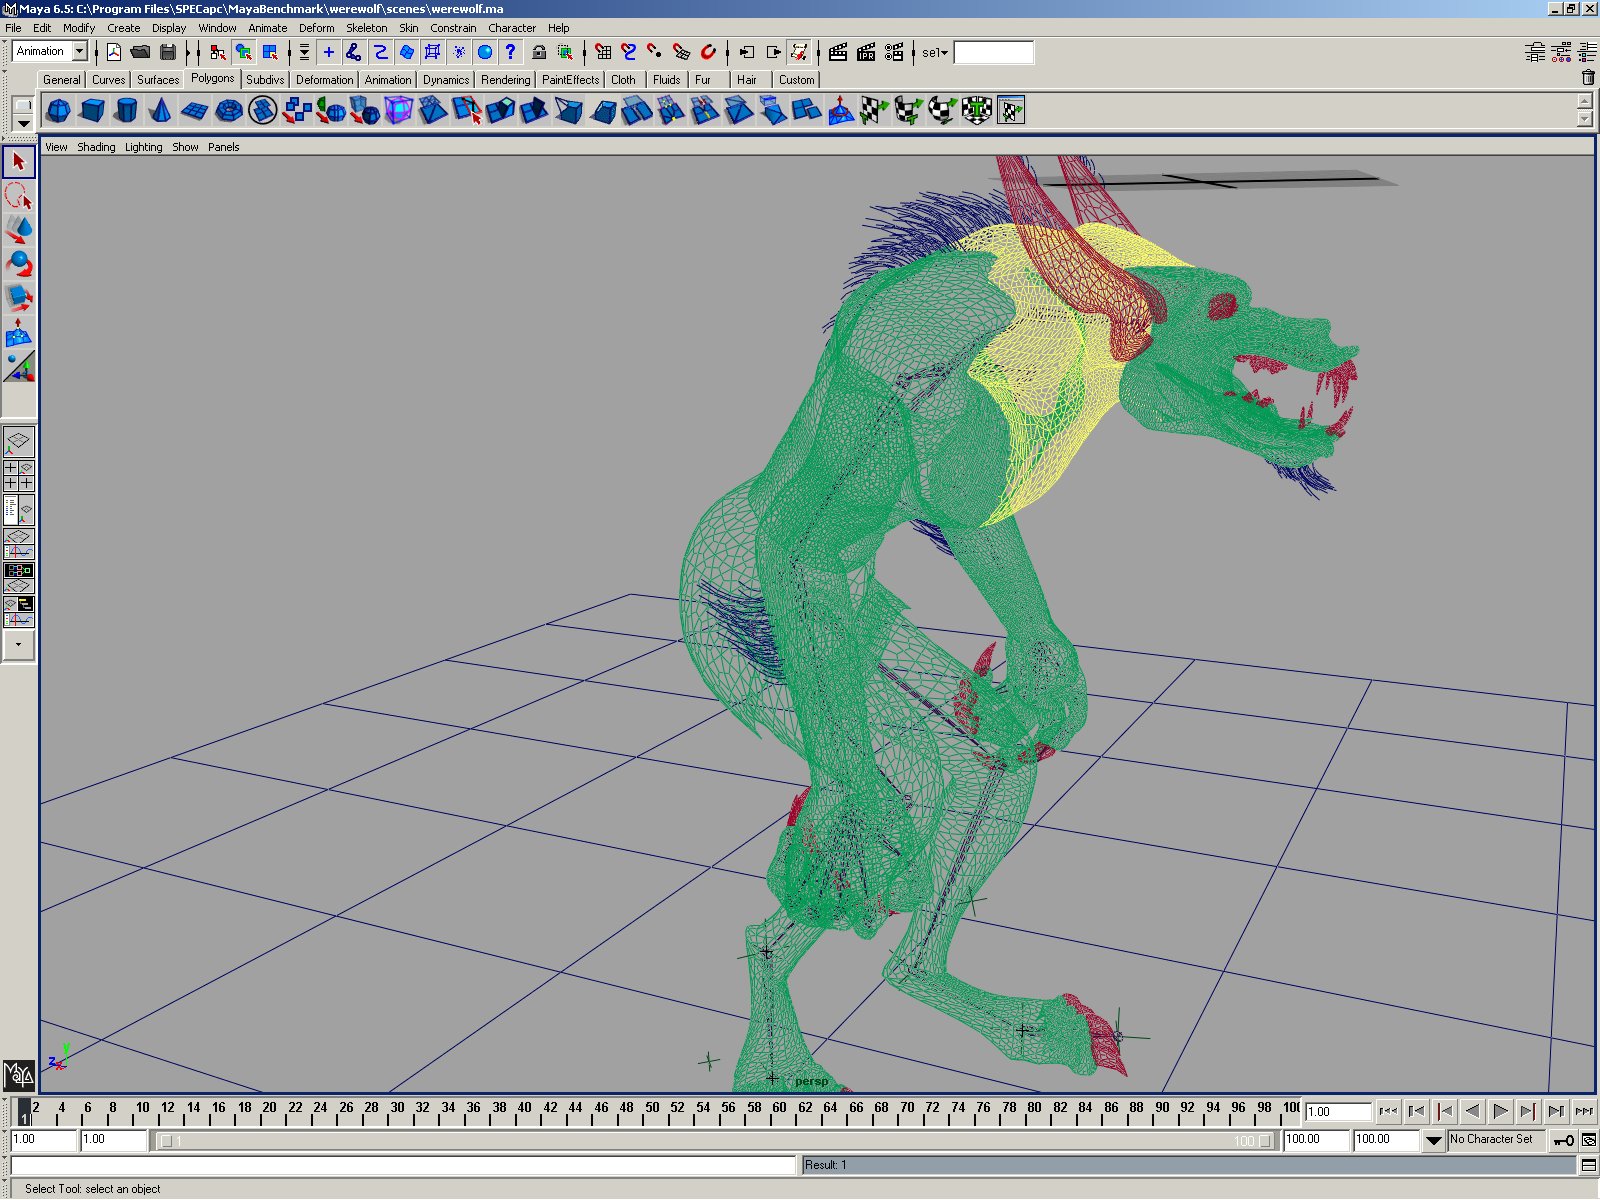Open the viewport Shading menu
This screenshot has width=1600, height=1200.
pyautogui.click(x=96, y=147)
